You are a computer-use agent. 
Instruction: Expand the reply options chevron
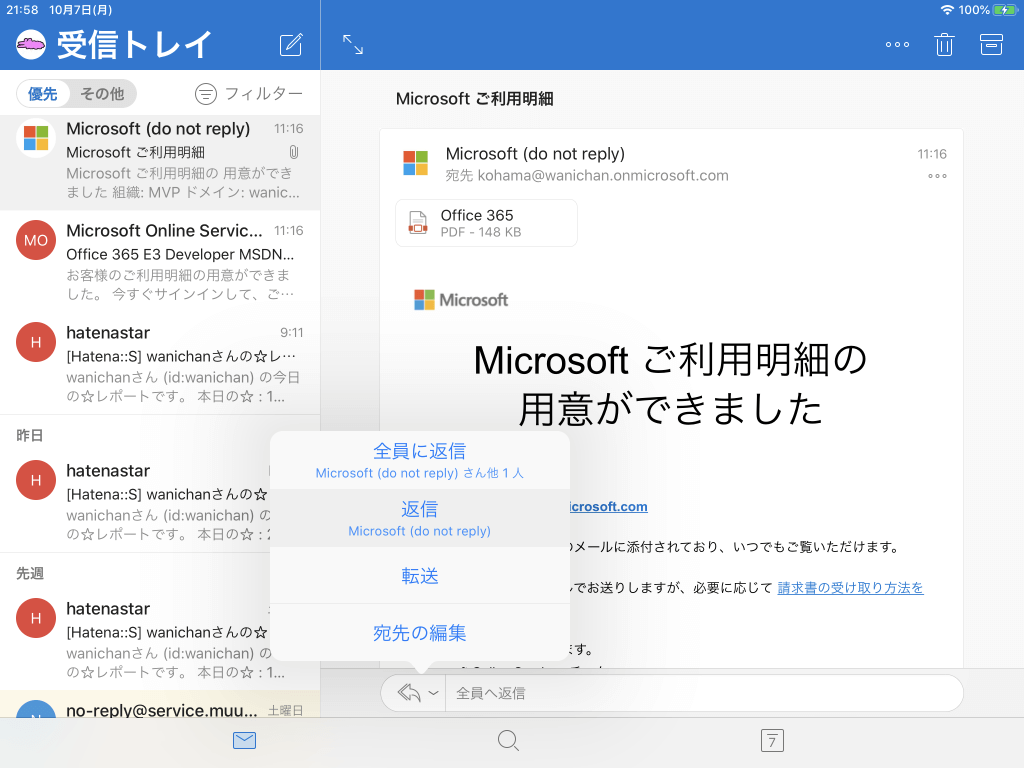[433, 693]
